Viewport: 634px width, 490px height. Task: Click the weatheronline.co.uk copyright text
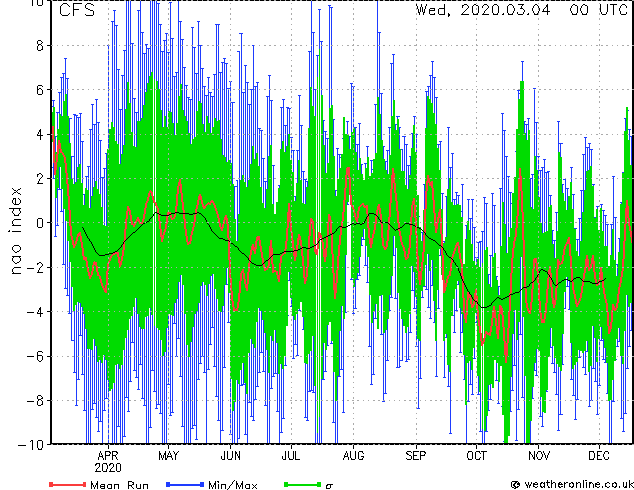tap(572, 484)
